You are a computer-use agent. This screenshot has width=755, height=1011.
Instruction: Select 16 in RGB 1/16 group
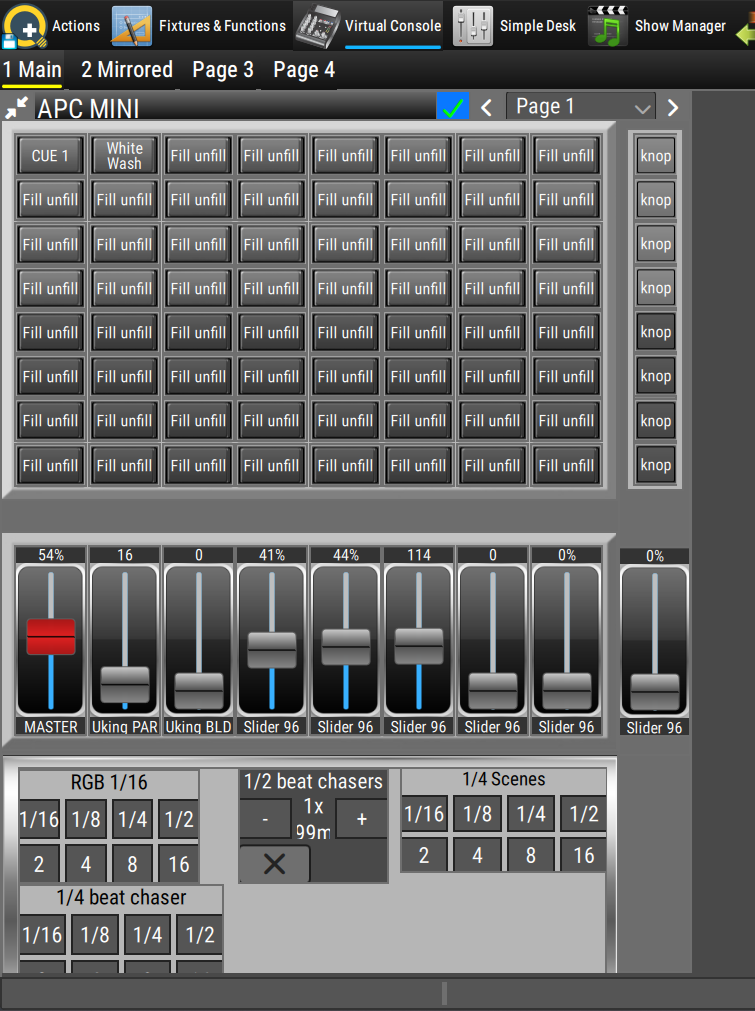coord(179,863)
